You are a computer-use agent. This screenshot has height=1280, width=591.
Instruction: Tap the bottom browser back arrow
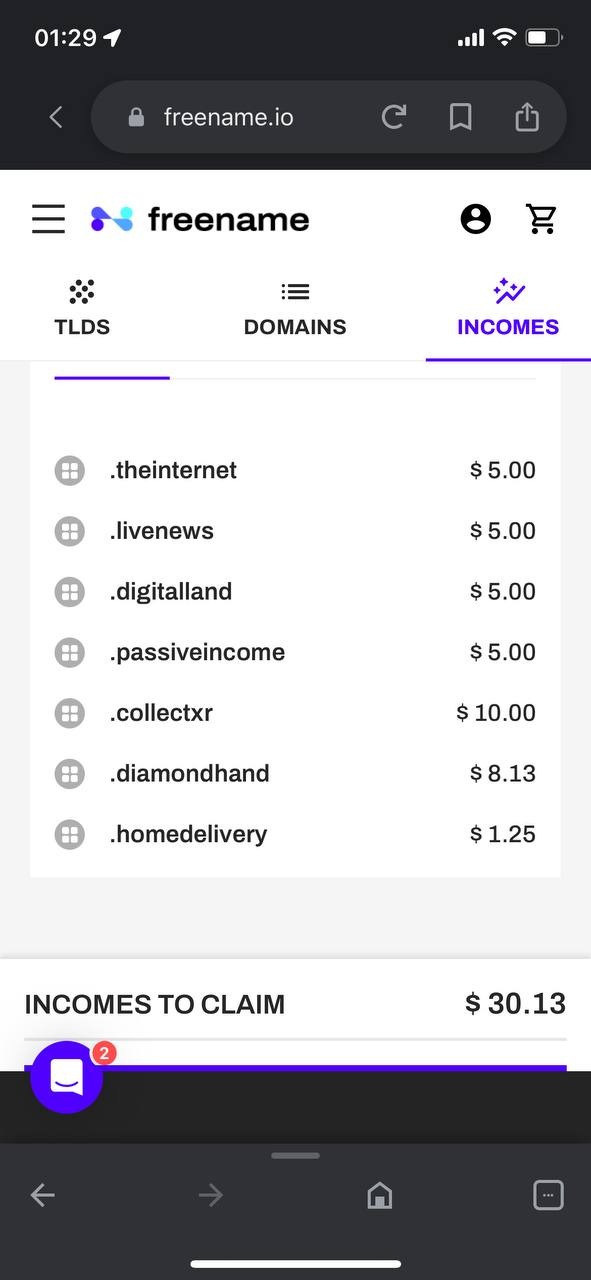coord(42,1195)
